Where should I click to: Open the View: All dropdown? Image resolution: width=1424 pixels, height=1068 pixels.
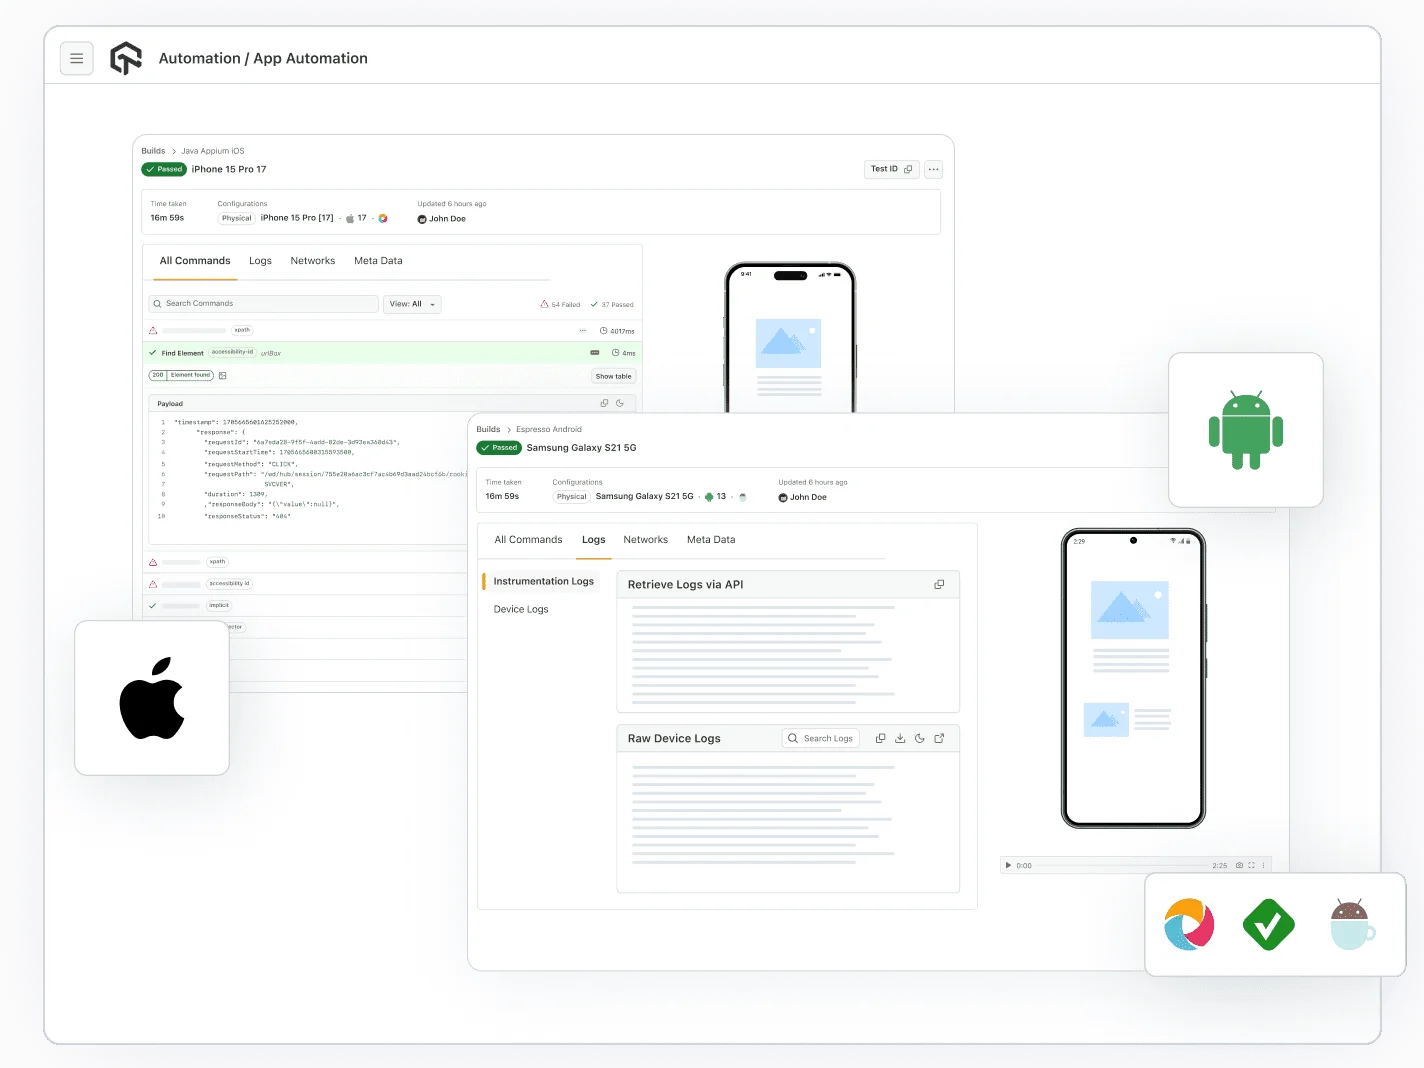[412, 304]
